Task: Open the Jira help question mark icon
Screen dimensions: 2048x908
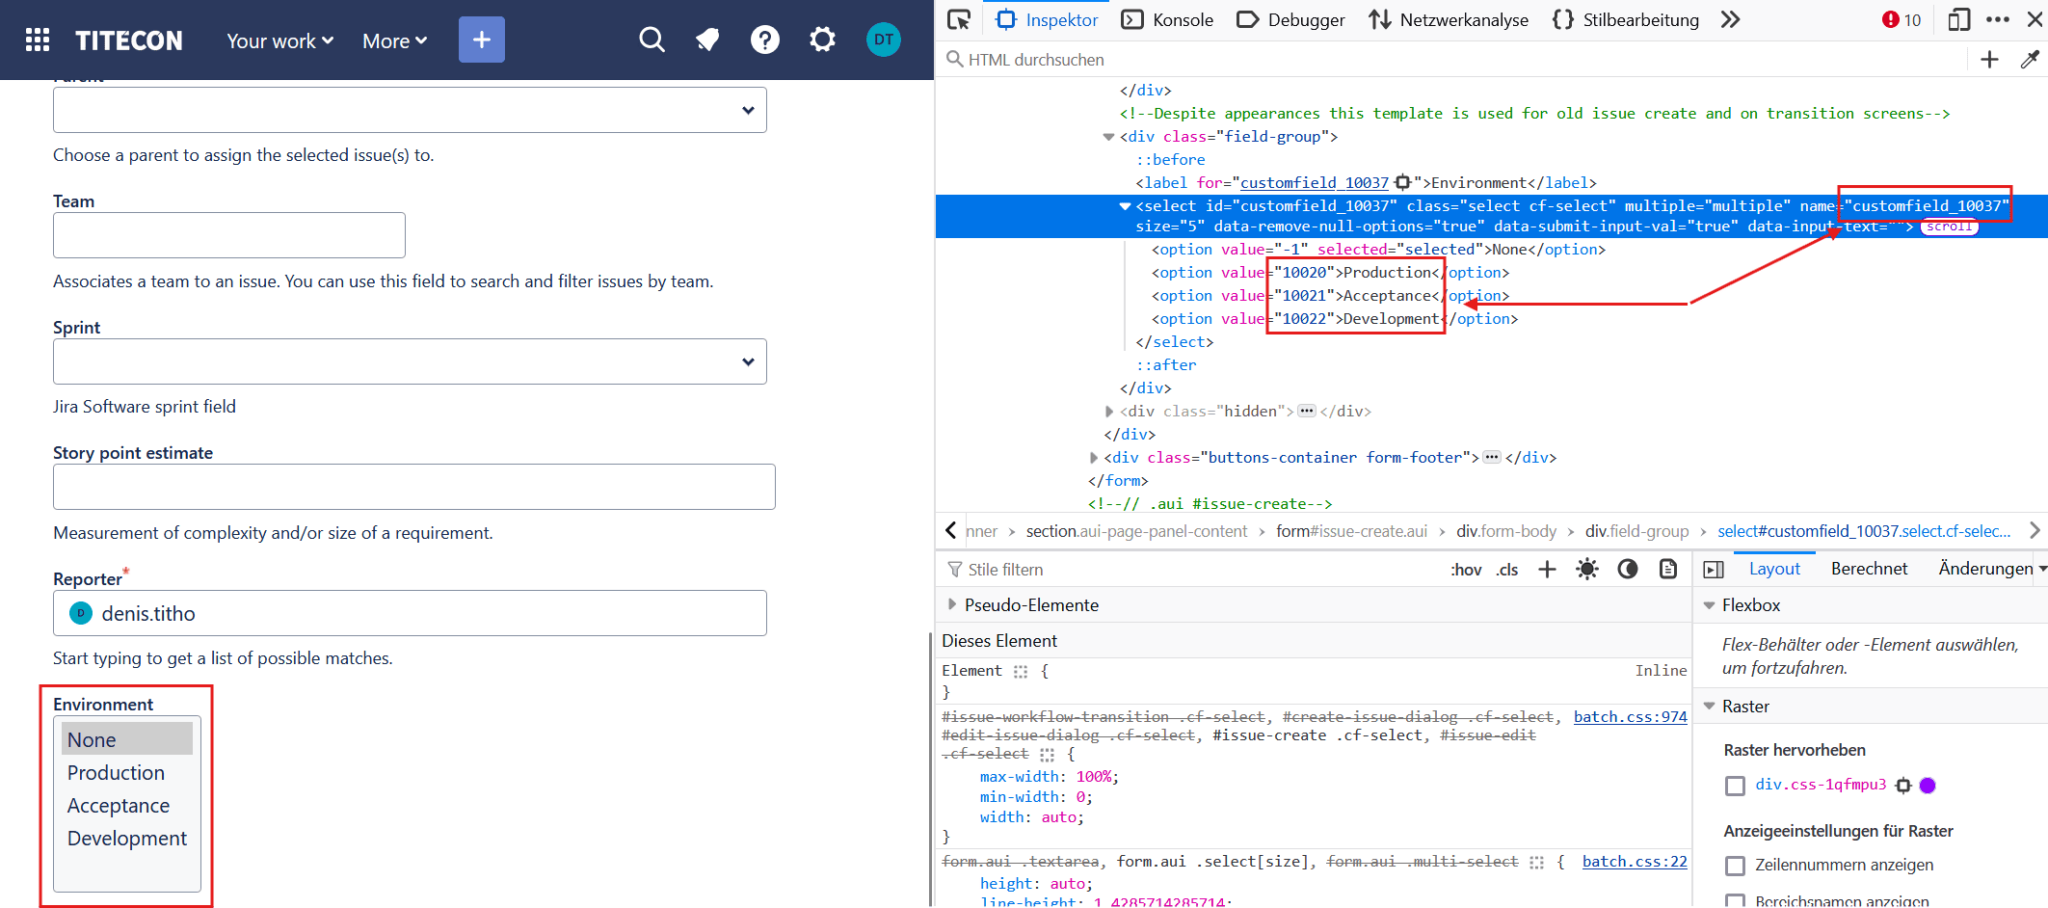Action: pos(765,40)
